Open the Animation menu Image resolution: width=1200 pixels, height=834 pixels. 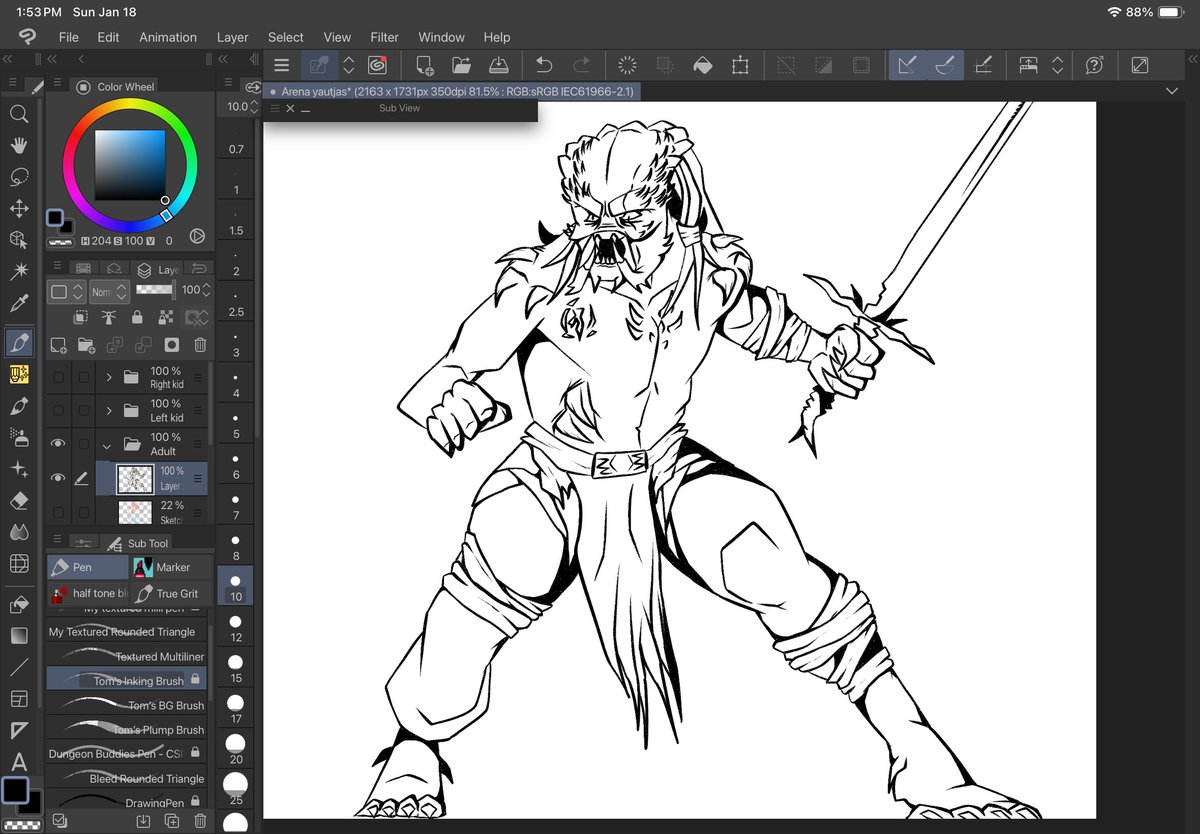tap(168, 37)
